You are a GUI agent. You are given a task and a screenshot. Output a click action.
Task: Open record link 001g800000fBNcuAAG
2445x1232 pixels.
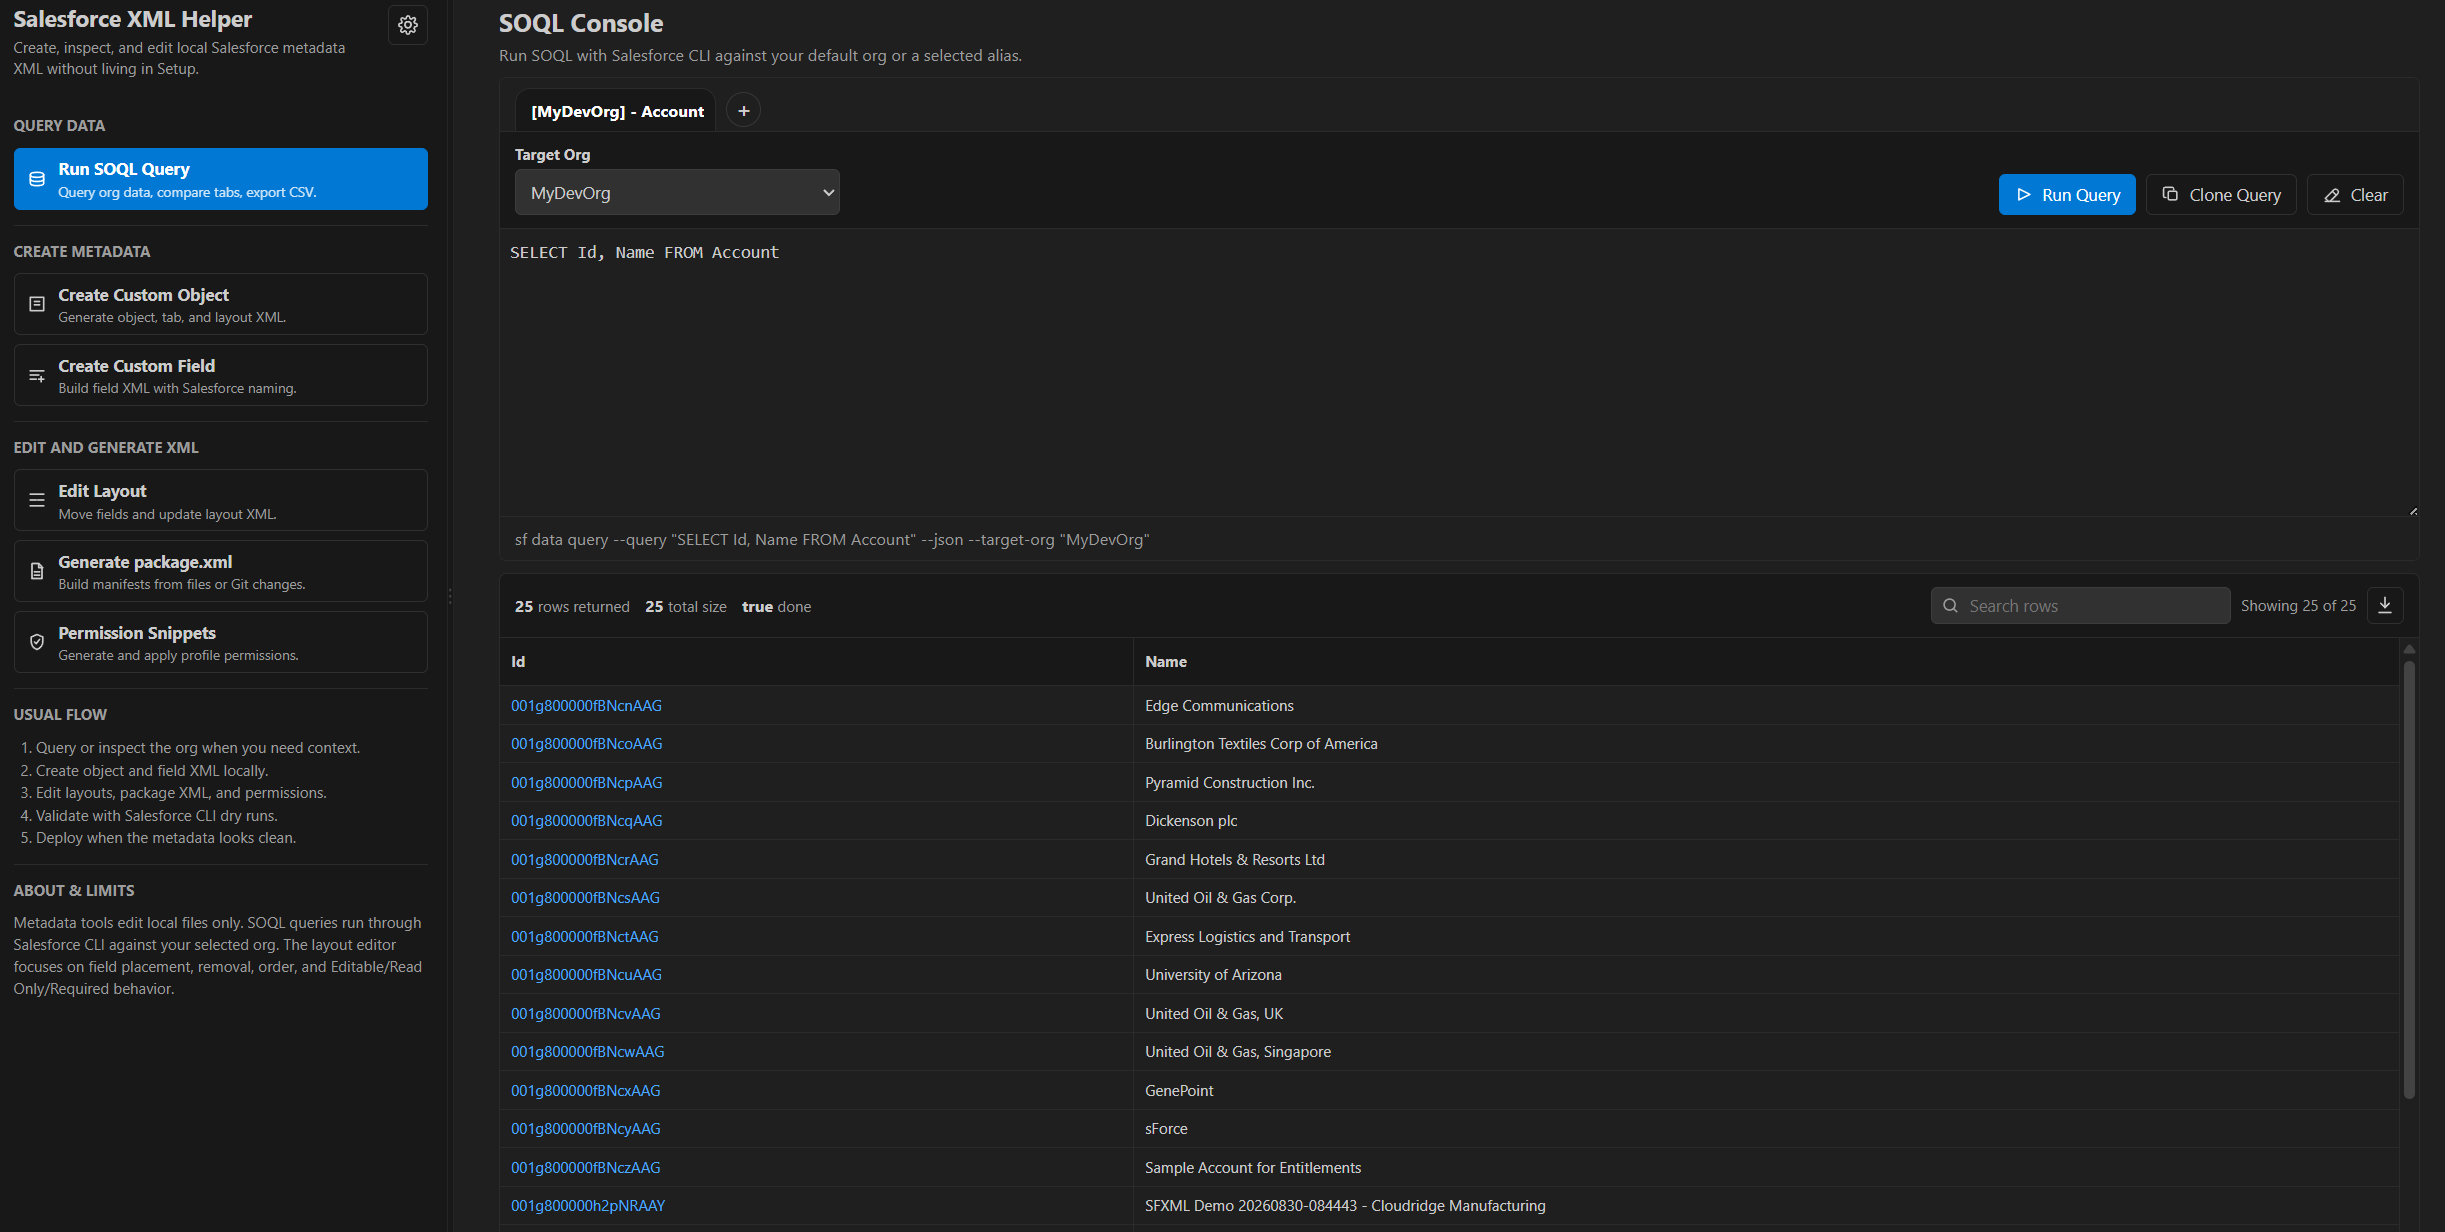(586, 975)
